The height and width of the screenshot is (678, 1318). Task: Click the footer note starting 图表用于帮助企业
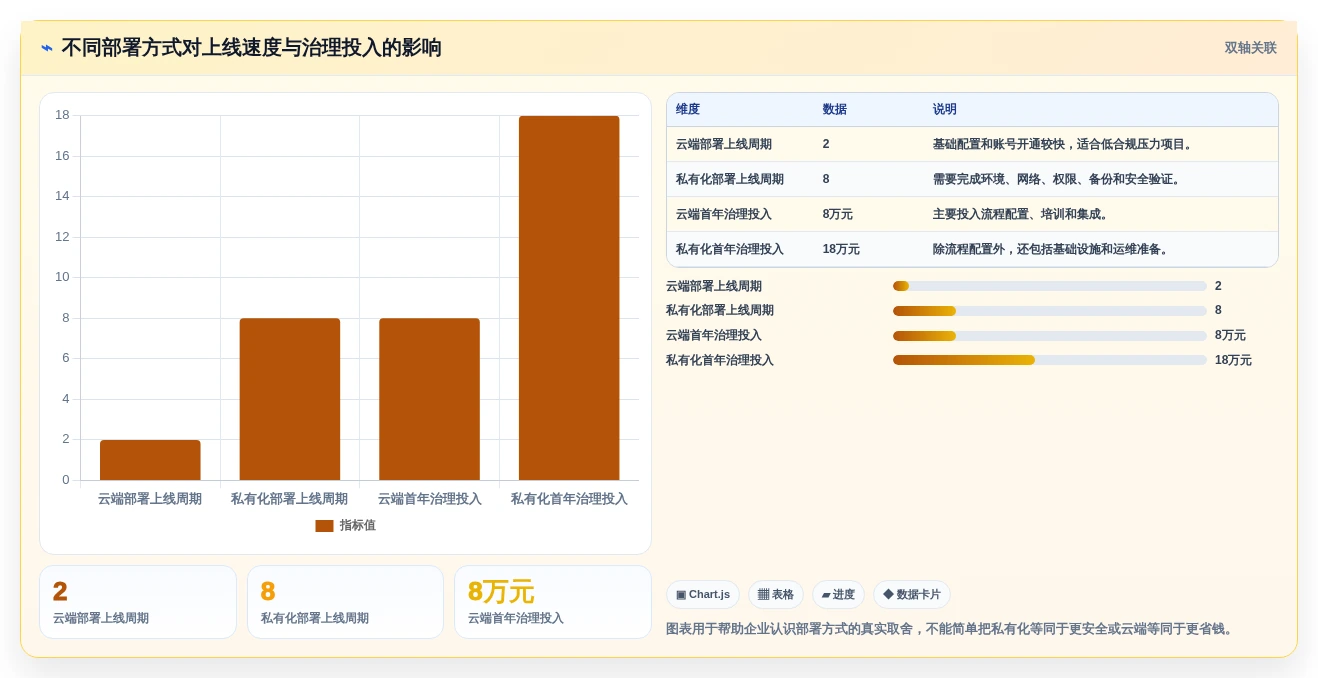click(951, 629)
